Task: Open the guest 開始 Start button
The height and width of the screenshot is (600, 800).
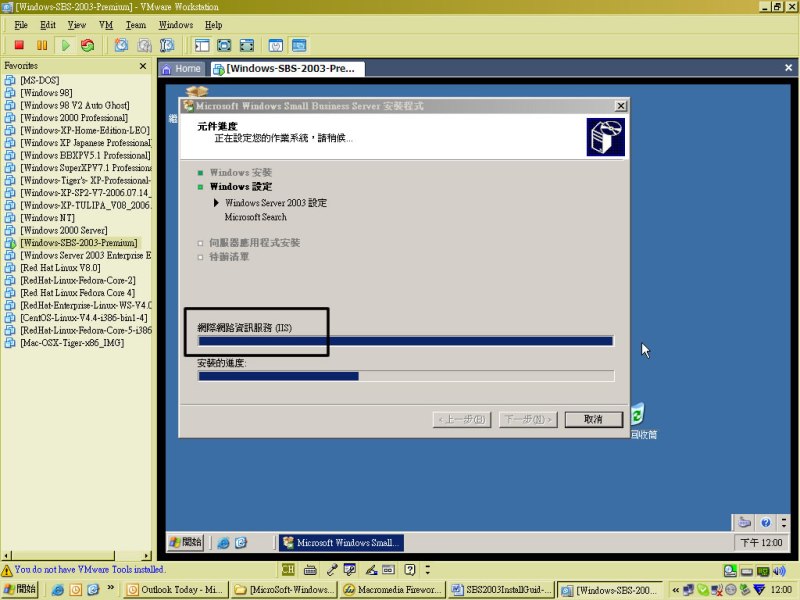Action: 186,542
